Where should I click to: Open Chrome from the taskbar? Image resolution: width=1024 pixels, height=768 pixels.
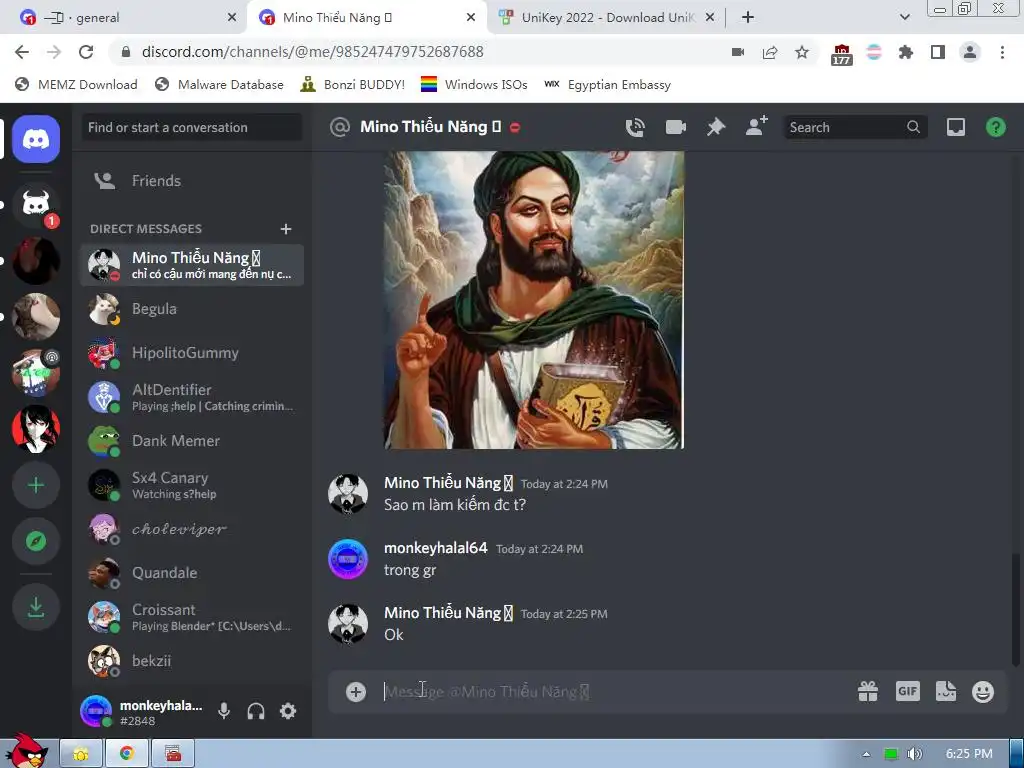127,754
